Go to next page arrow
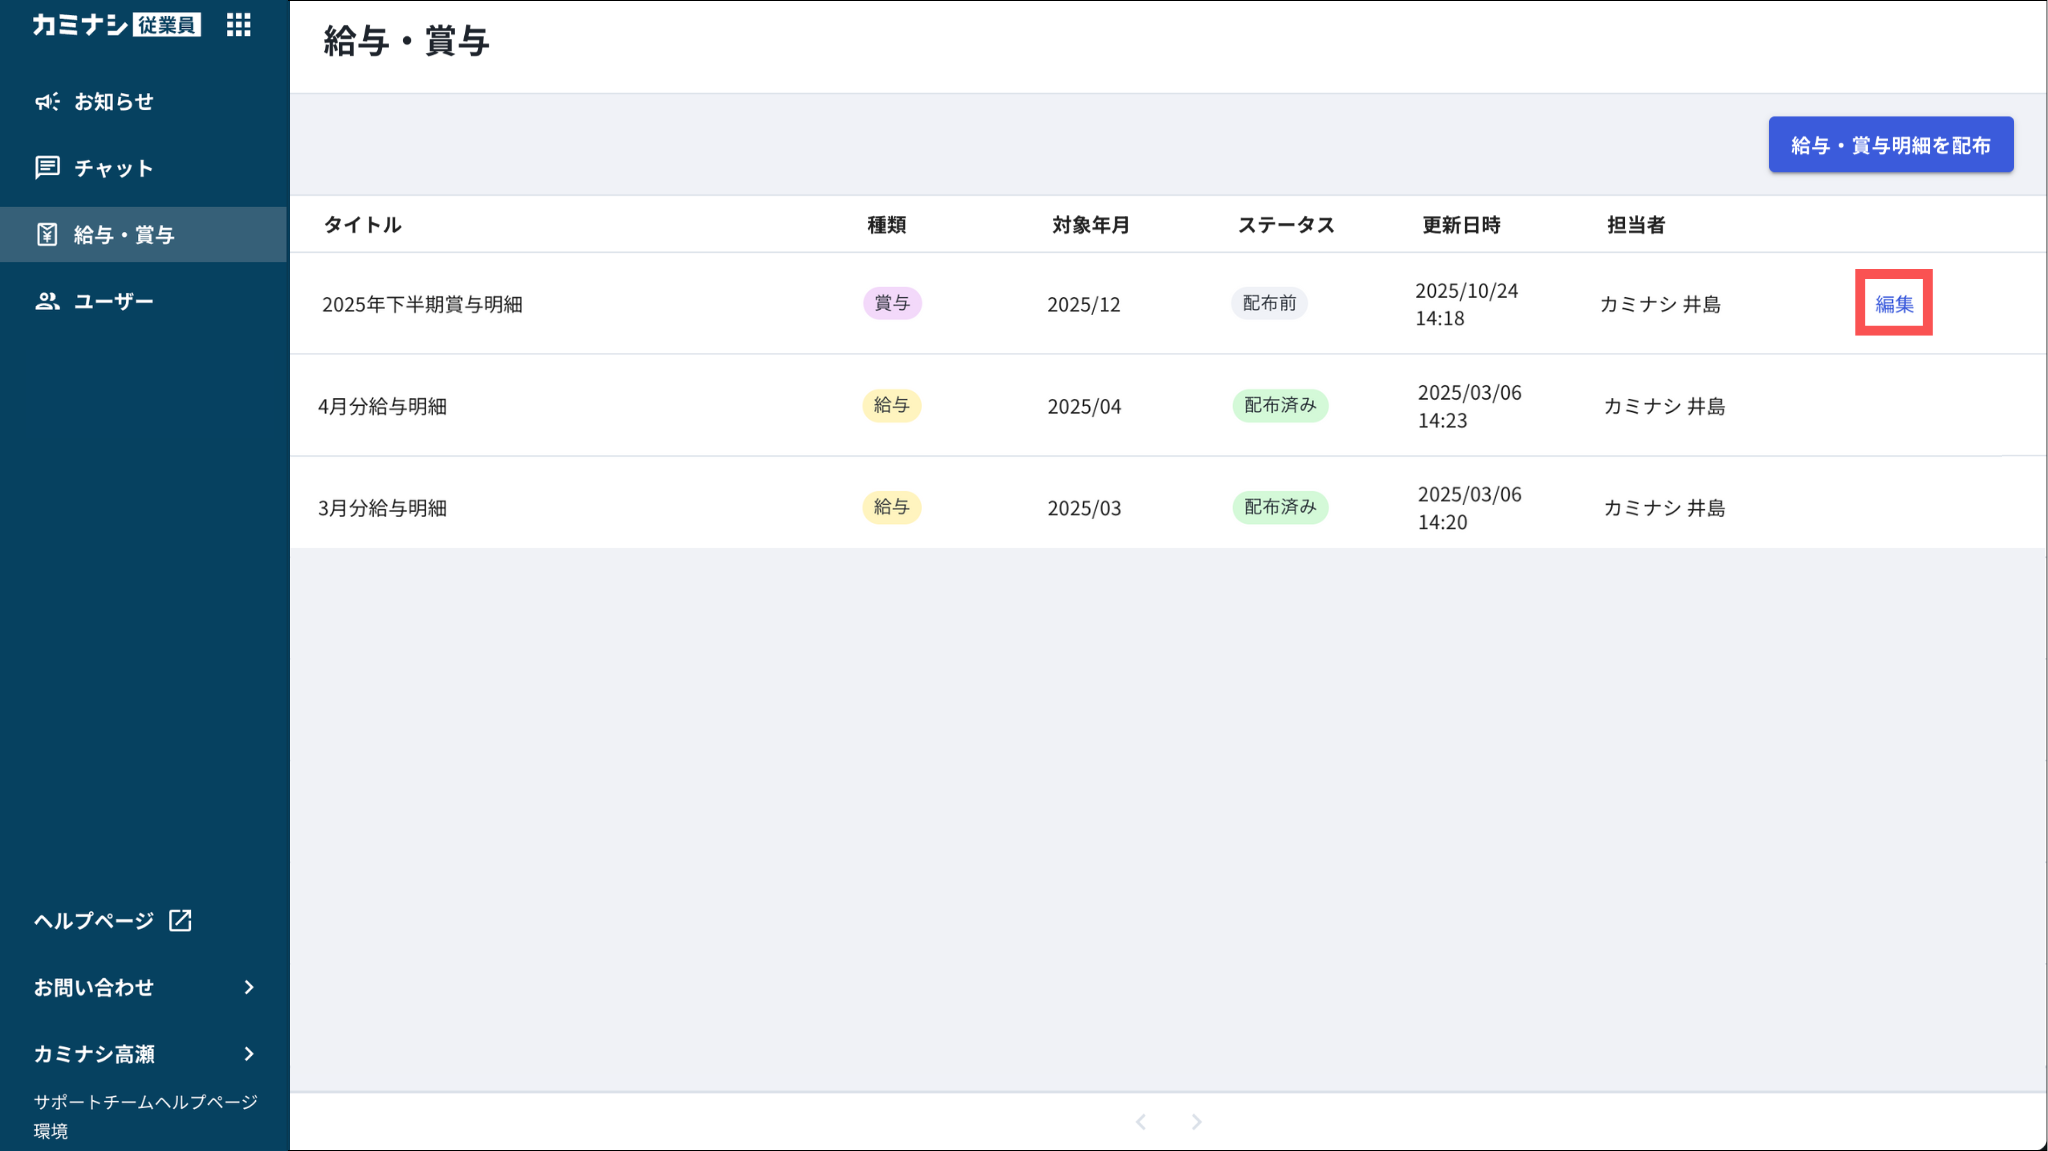The width and height of the screenshot is (2048, 1151). point(1196,1122)
